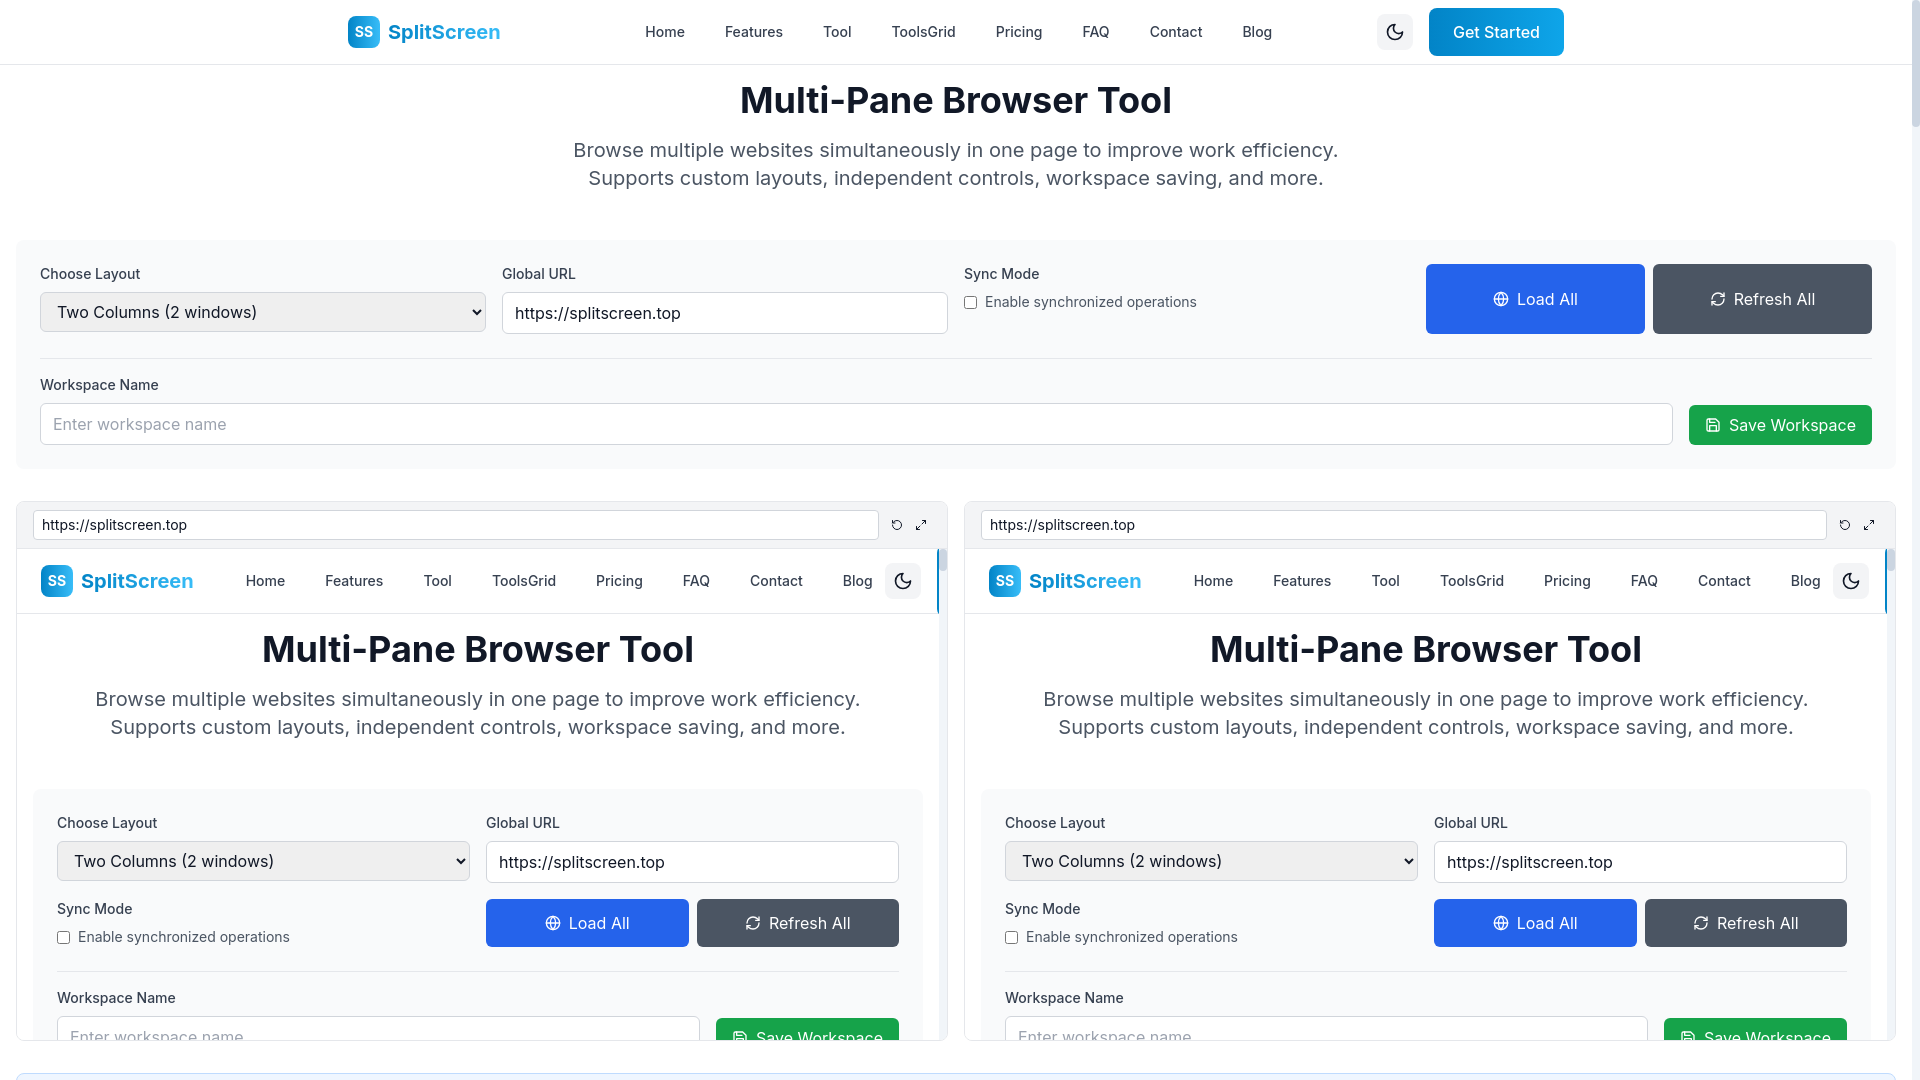
Task: Click the main Load All button
Action: 1535,299
